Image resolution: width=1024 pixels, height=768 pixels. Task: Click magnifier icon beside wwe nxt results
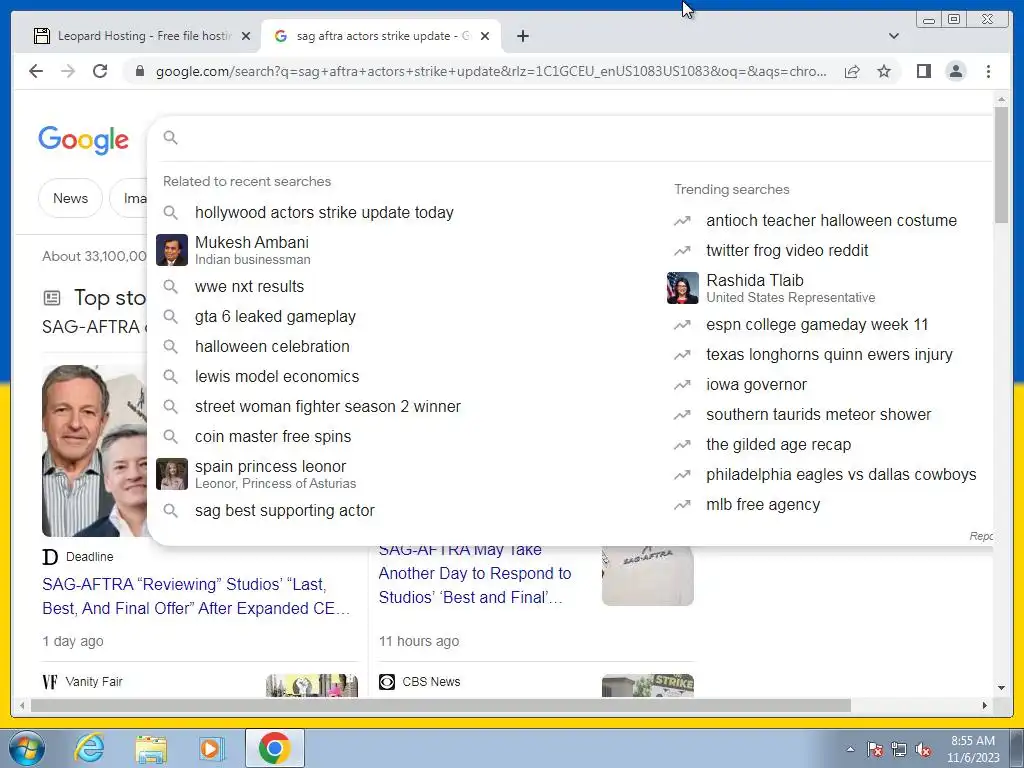pyautogui.click(x=170, y=287)
